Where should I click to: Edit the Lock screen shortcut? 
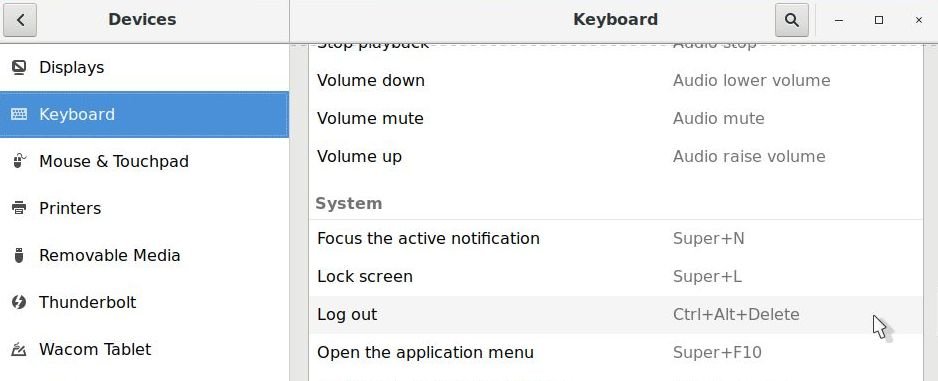[616, 276]
